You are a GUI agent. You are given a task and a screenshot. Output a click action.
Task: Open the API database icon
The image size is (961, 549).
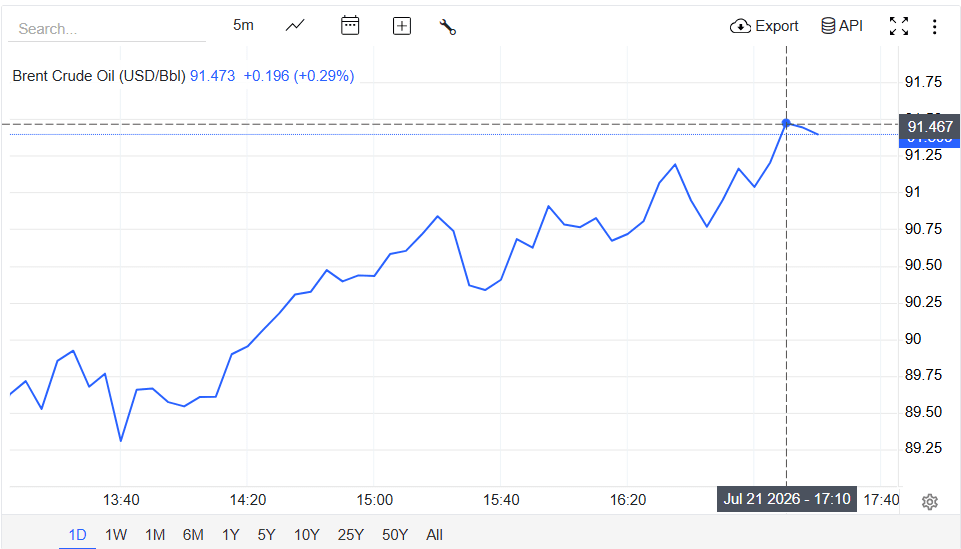tap(828, 26)
